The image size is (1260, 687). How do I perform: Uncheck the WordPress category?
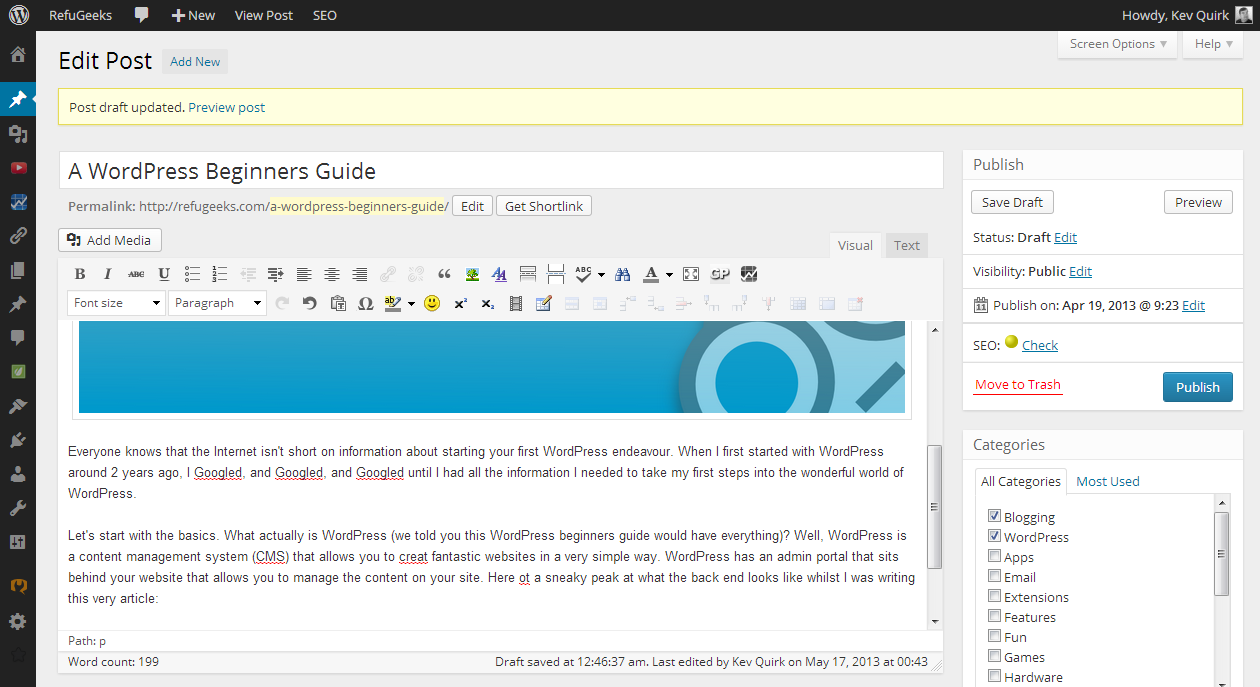(994, 536)
